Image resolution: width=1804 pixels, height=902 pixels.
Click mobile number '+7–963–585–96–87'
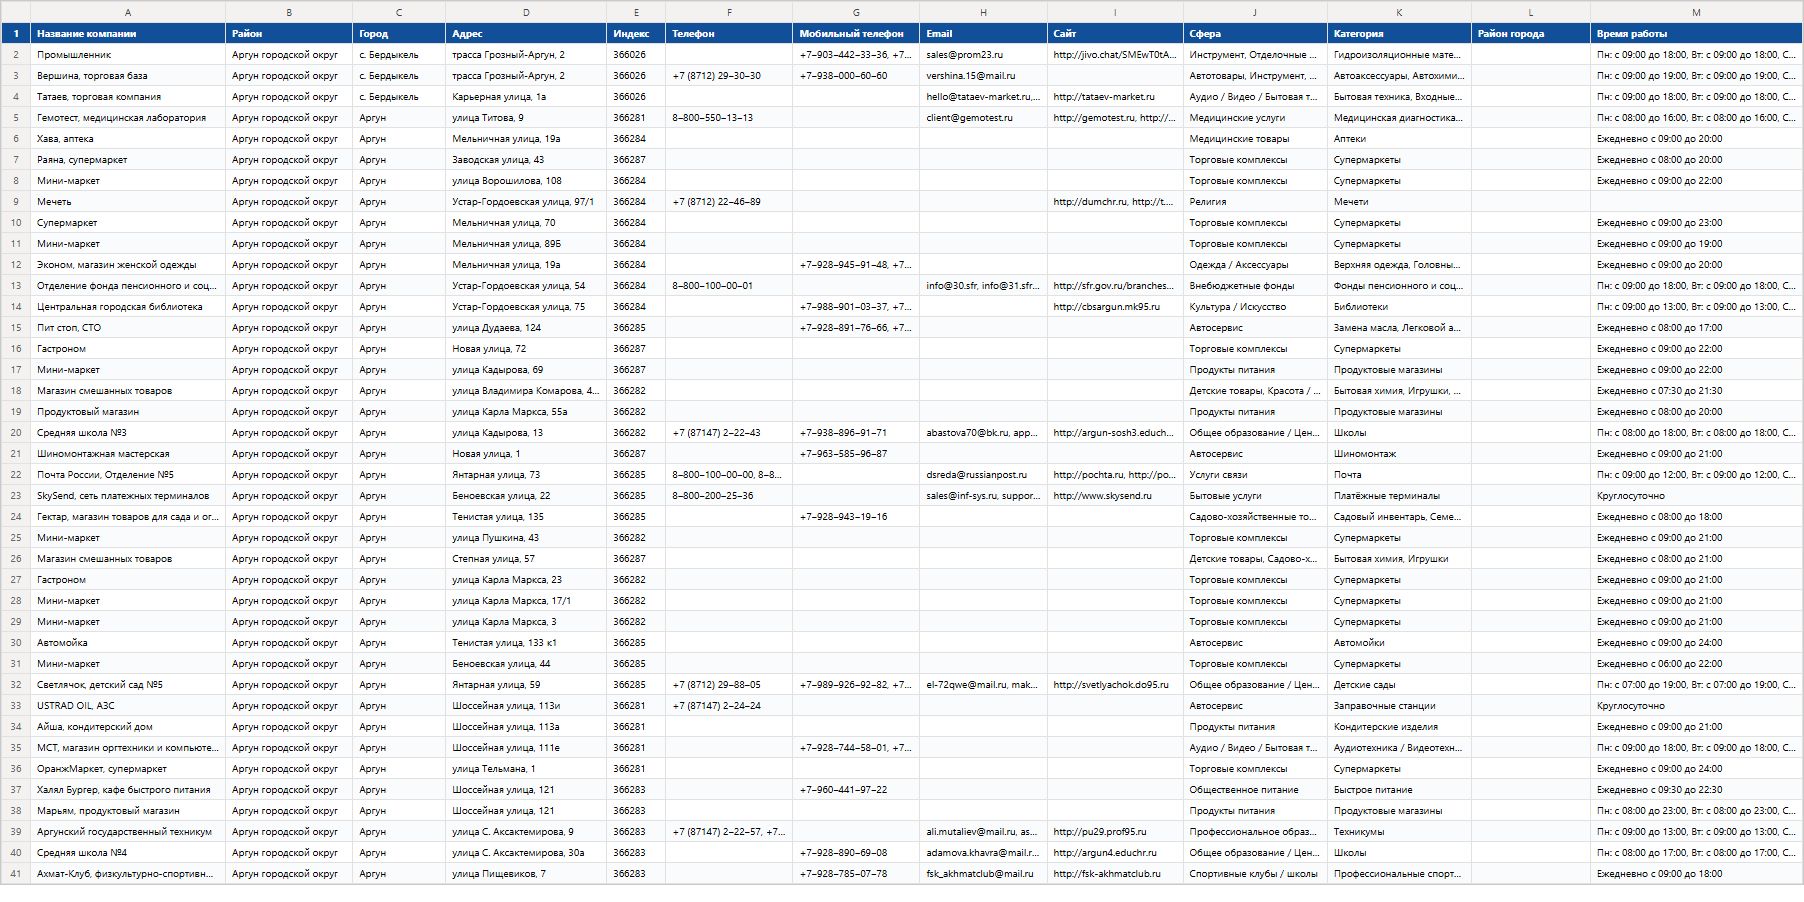click(856, 453)
